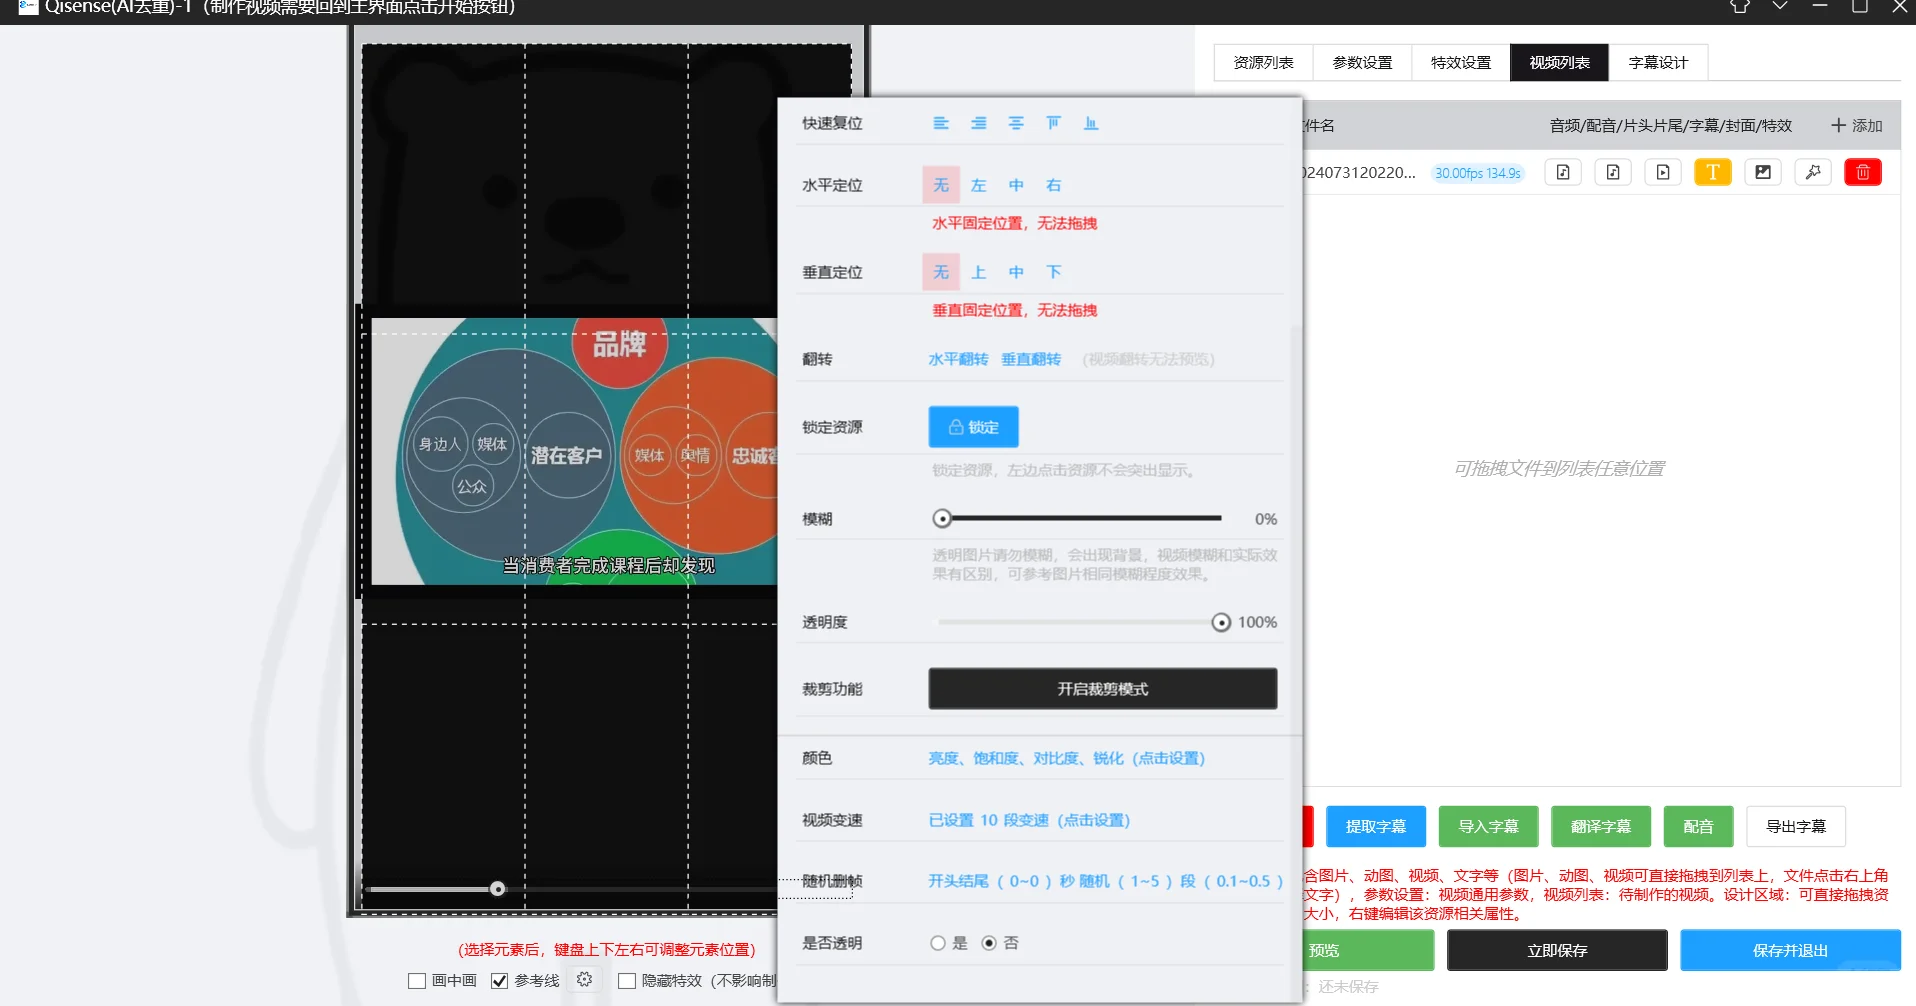
Task: Click the 透明度 opacity slider handle
Action: 1221,622
